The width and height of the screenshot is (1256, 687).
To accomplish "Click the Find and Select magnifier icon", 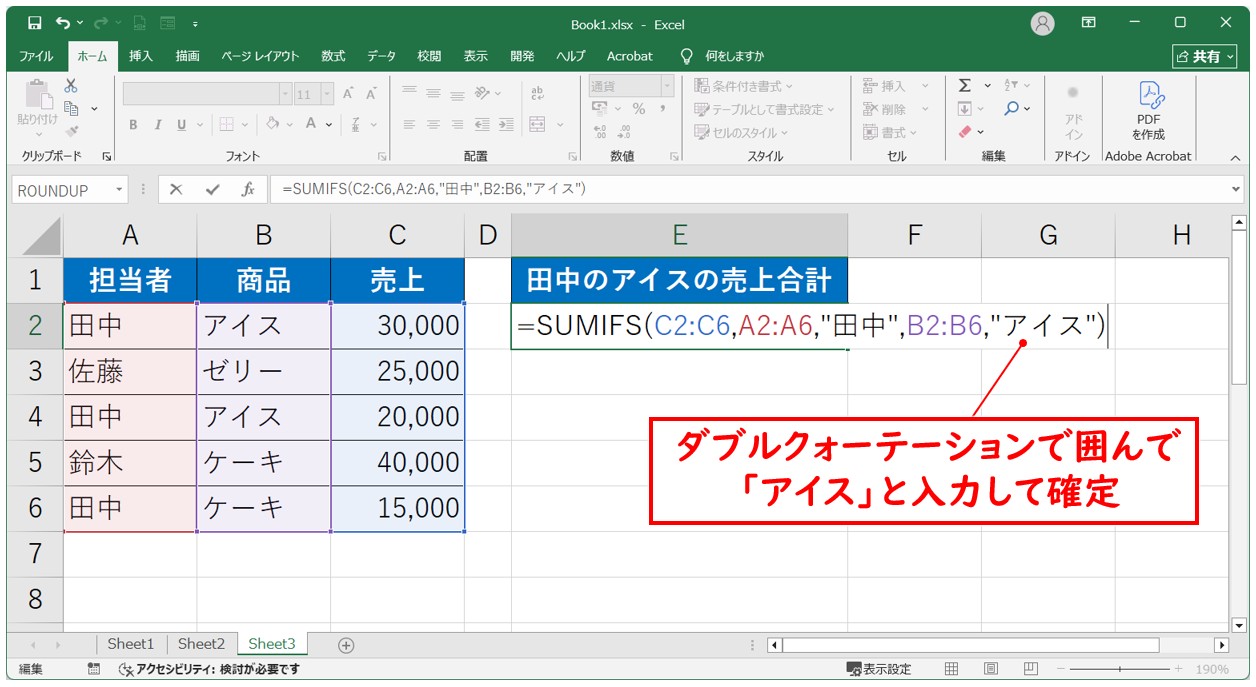I will tap(1012, 109).
